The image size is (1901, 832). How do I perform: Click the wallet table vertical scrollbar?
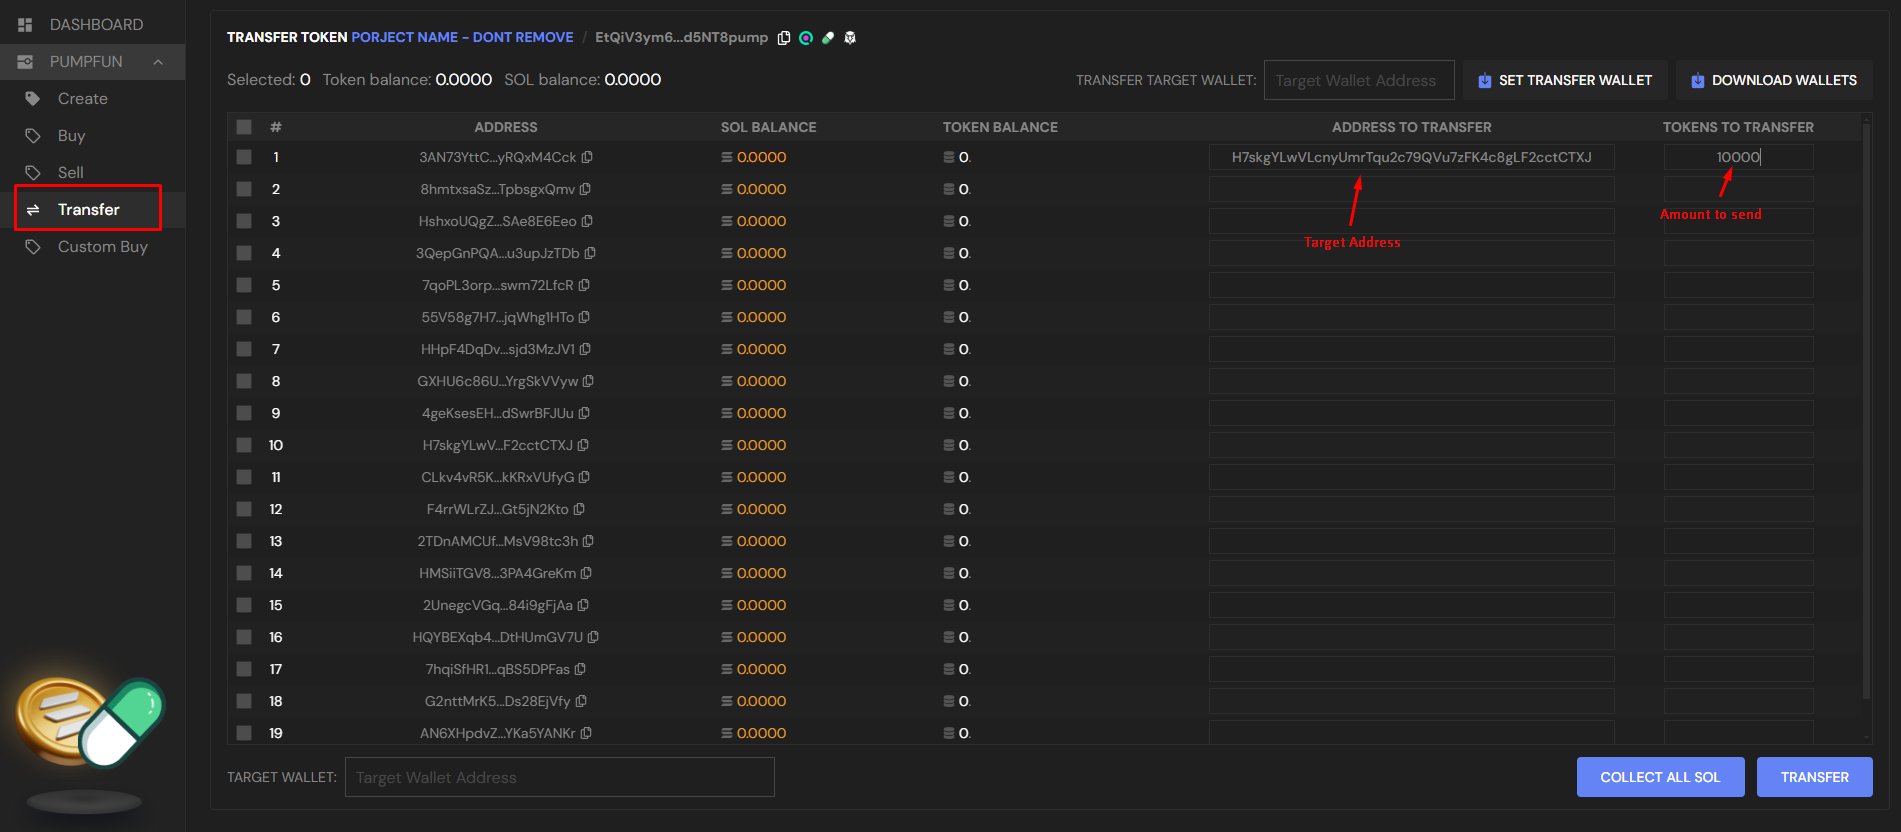pyautogui.click(x=1866, y=400)
